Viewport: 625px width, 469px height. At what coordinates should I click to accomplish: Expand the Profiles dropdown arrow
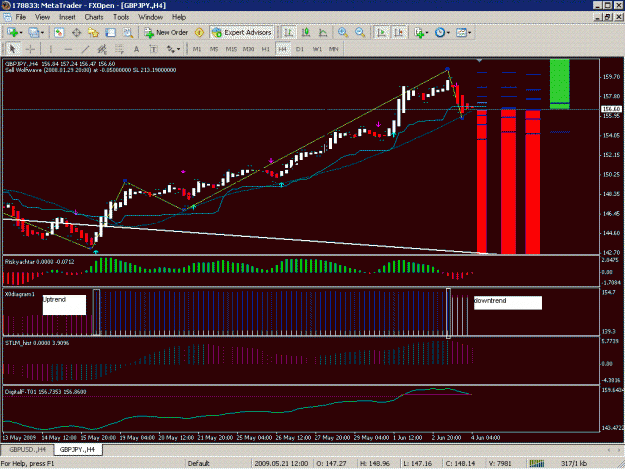pyautogui.click(x=42, y=33)
